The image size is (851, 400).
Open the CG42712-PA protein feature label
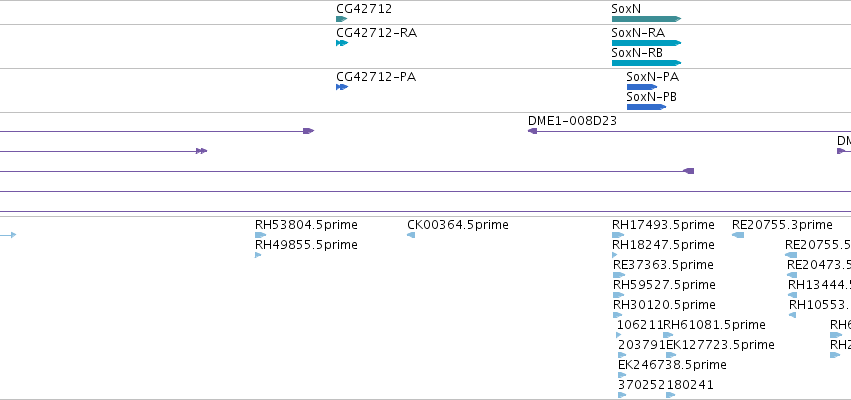click(x=376, y=77)
